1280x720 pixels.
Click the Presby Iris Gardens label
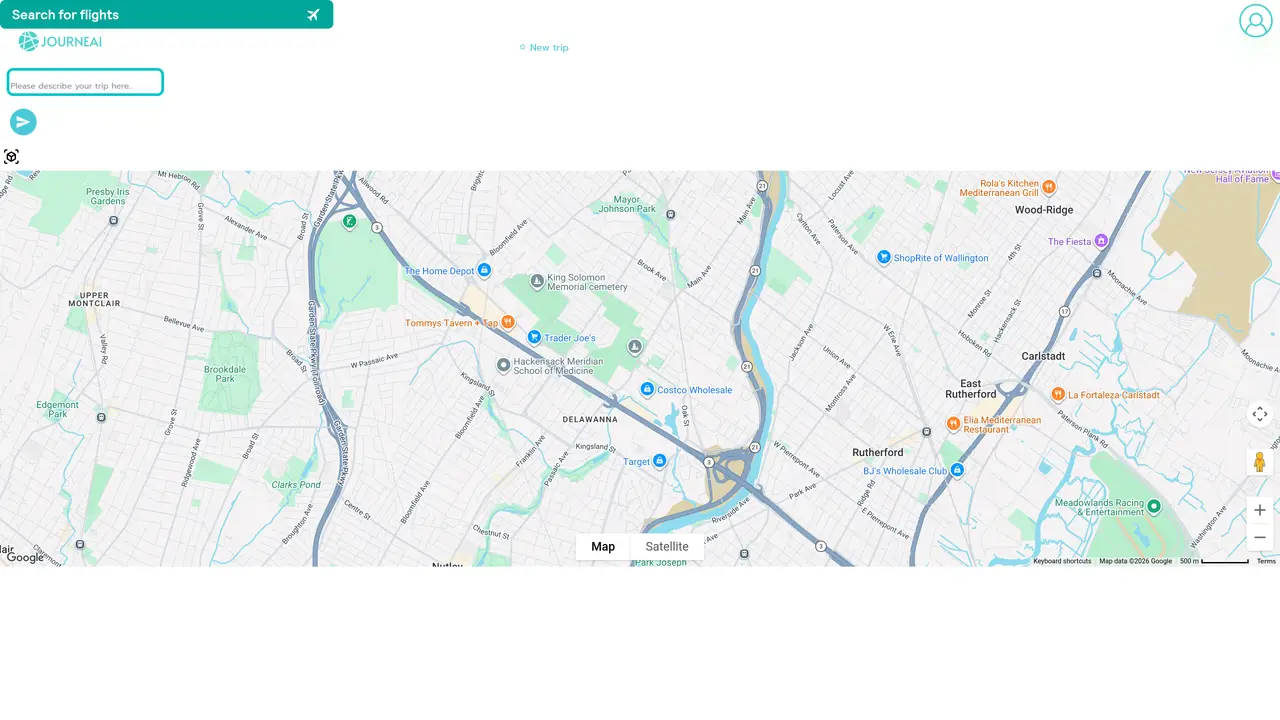pos(108,196)
